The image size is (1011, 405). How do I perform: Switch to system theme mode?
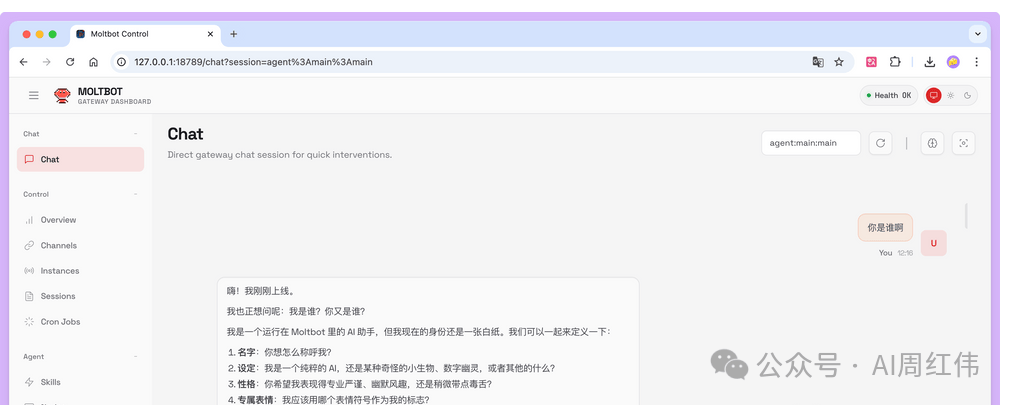pyautogui.click(x=934, y=96)
